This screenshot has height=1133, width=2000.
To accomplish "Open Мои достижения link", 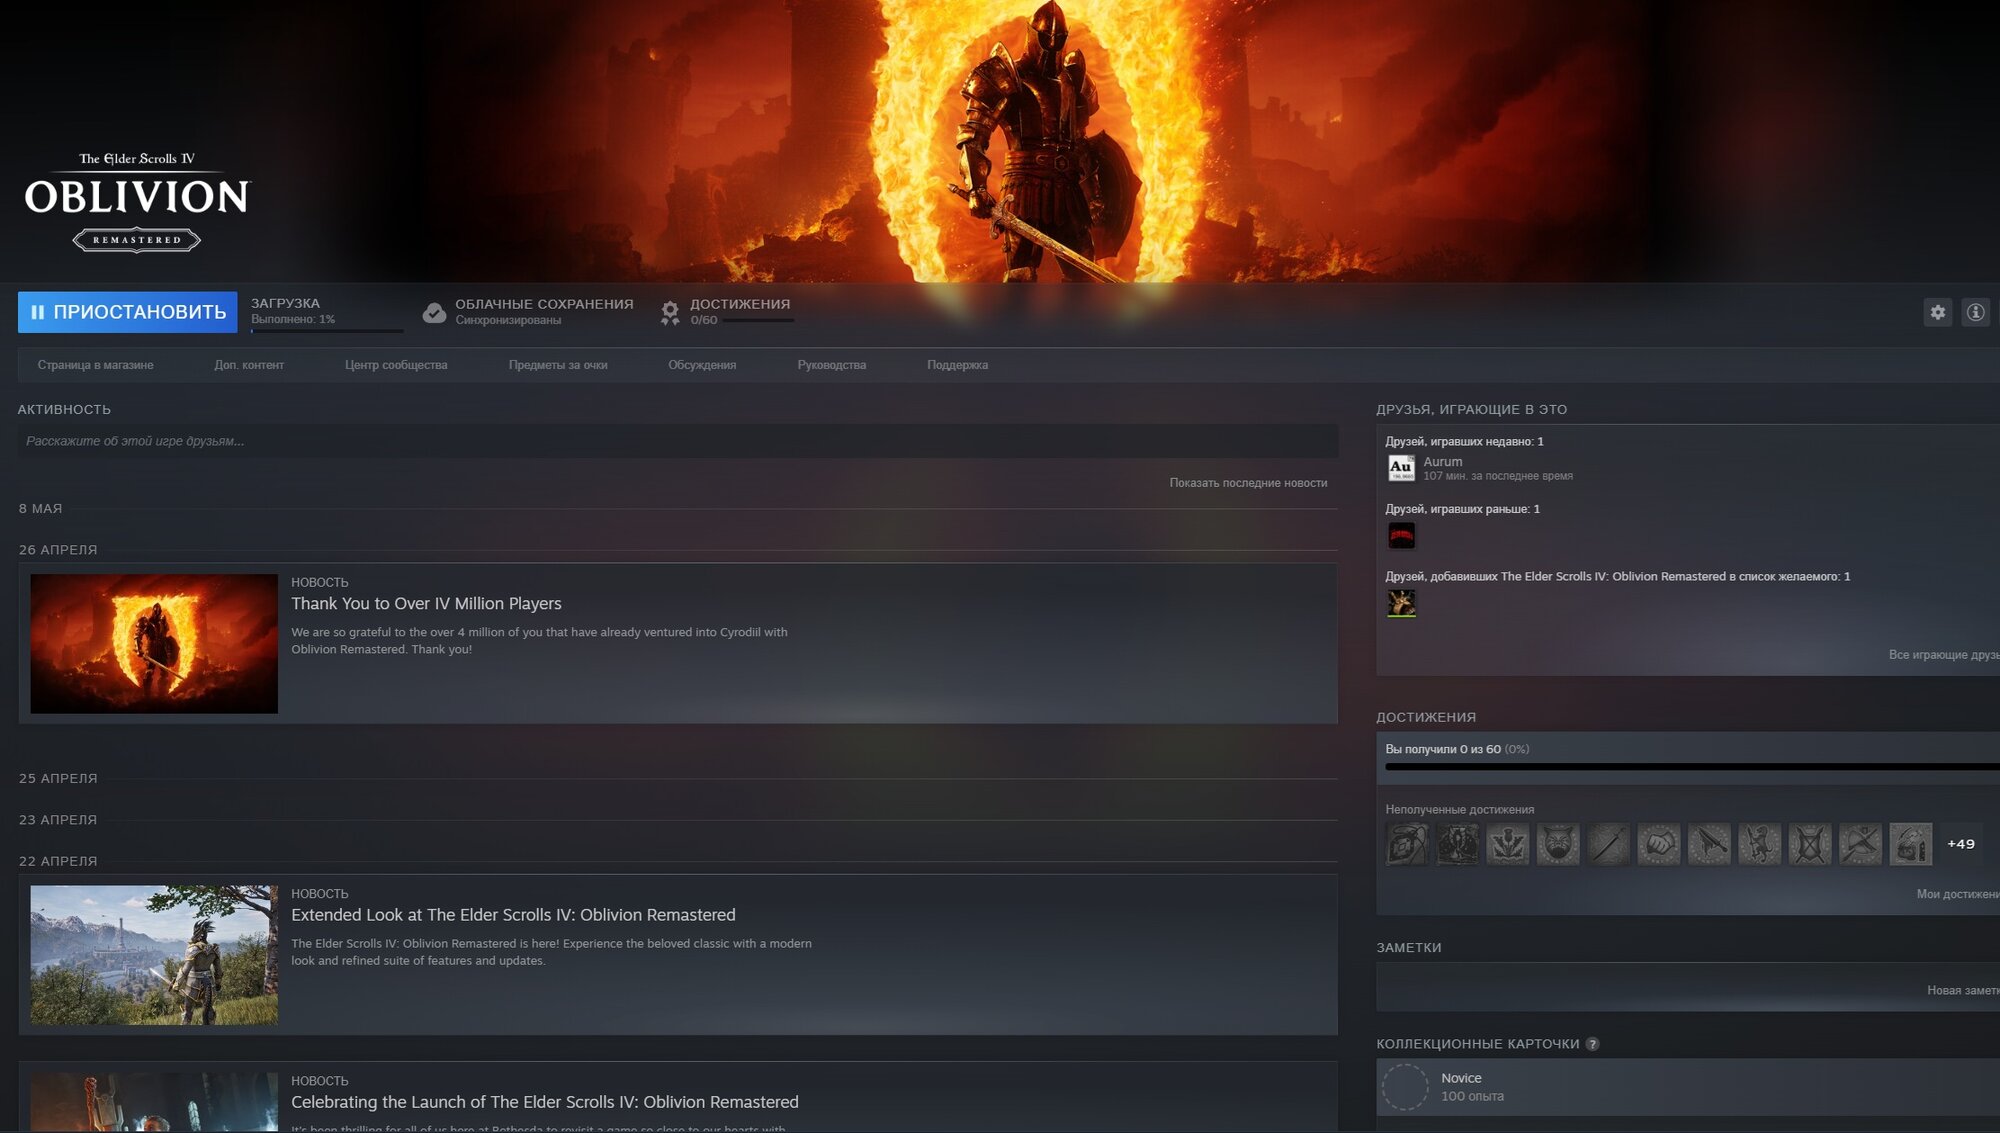I will point(1957,894).
